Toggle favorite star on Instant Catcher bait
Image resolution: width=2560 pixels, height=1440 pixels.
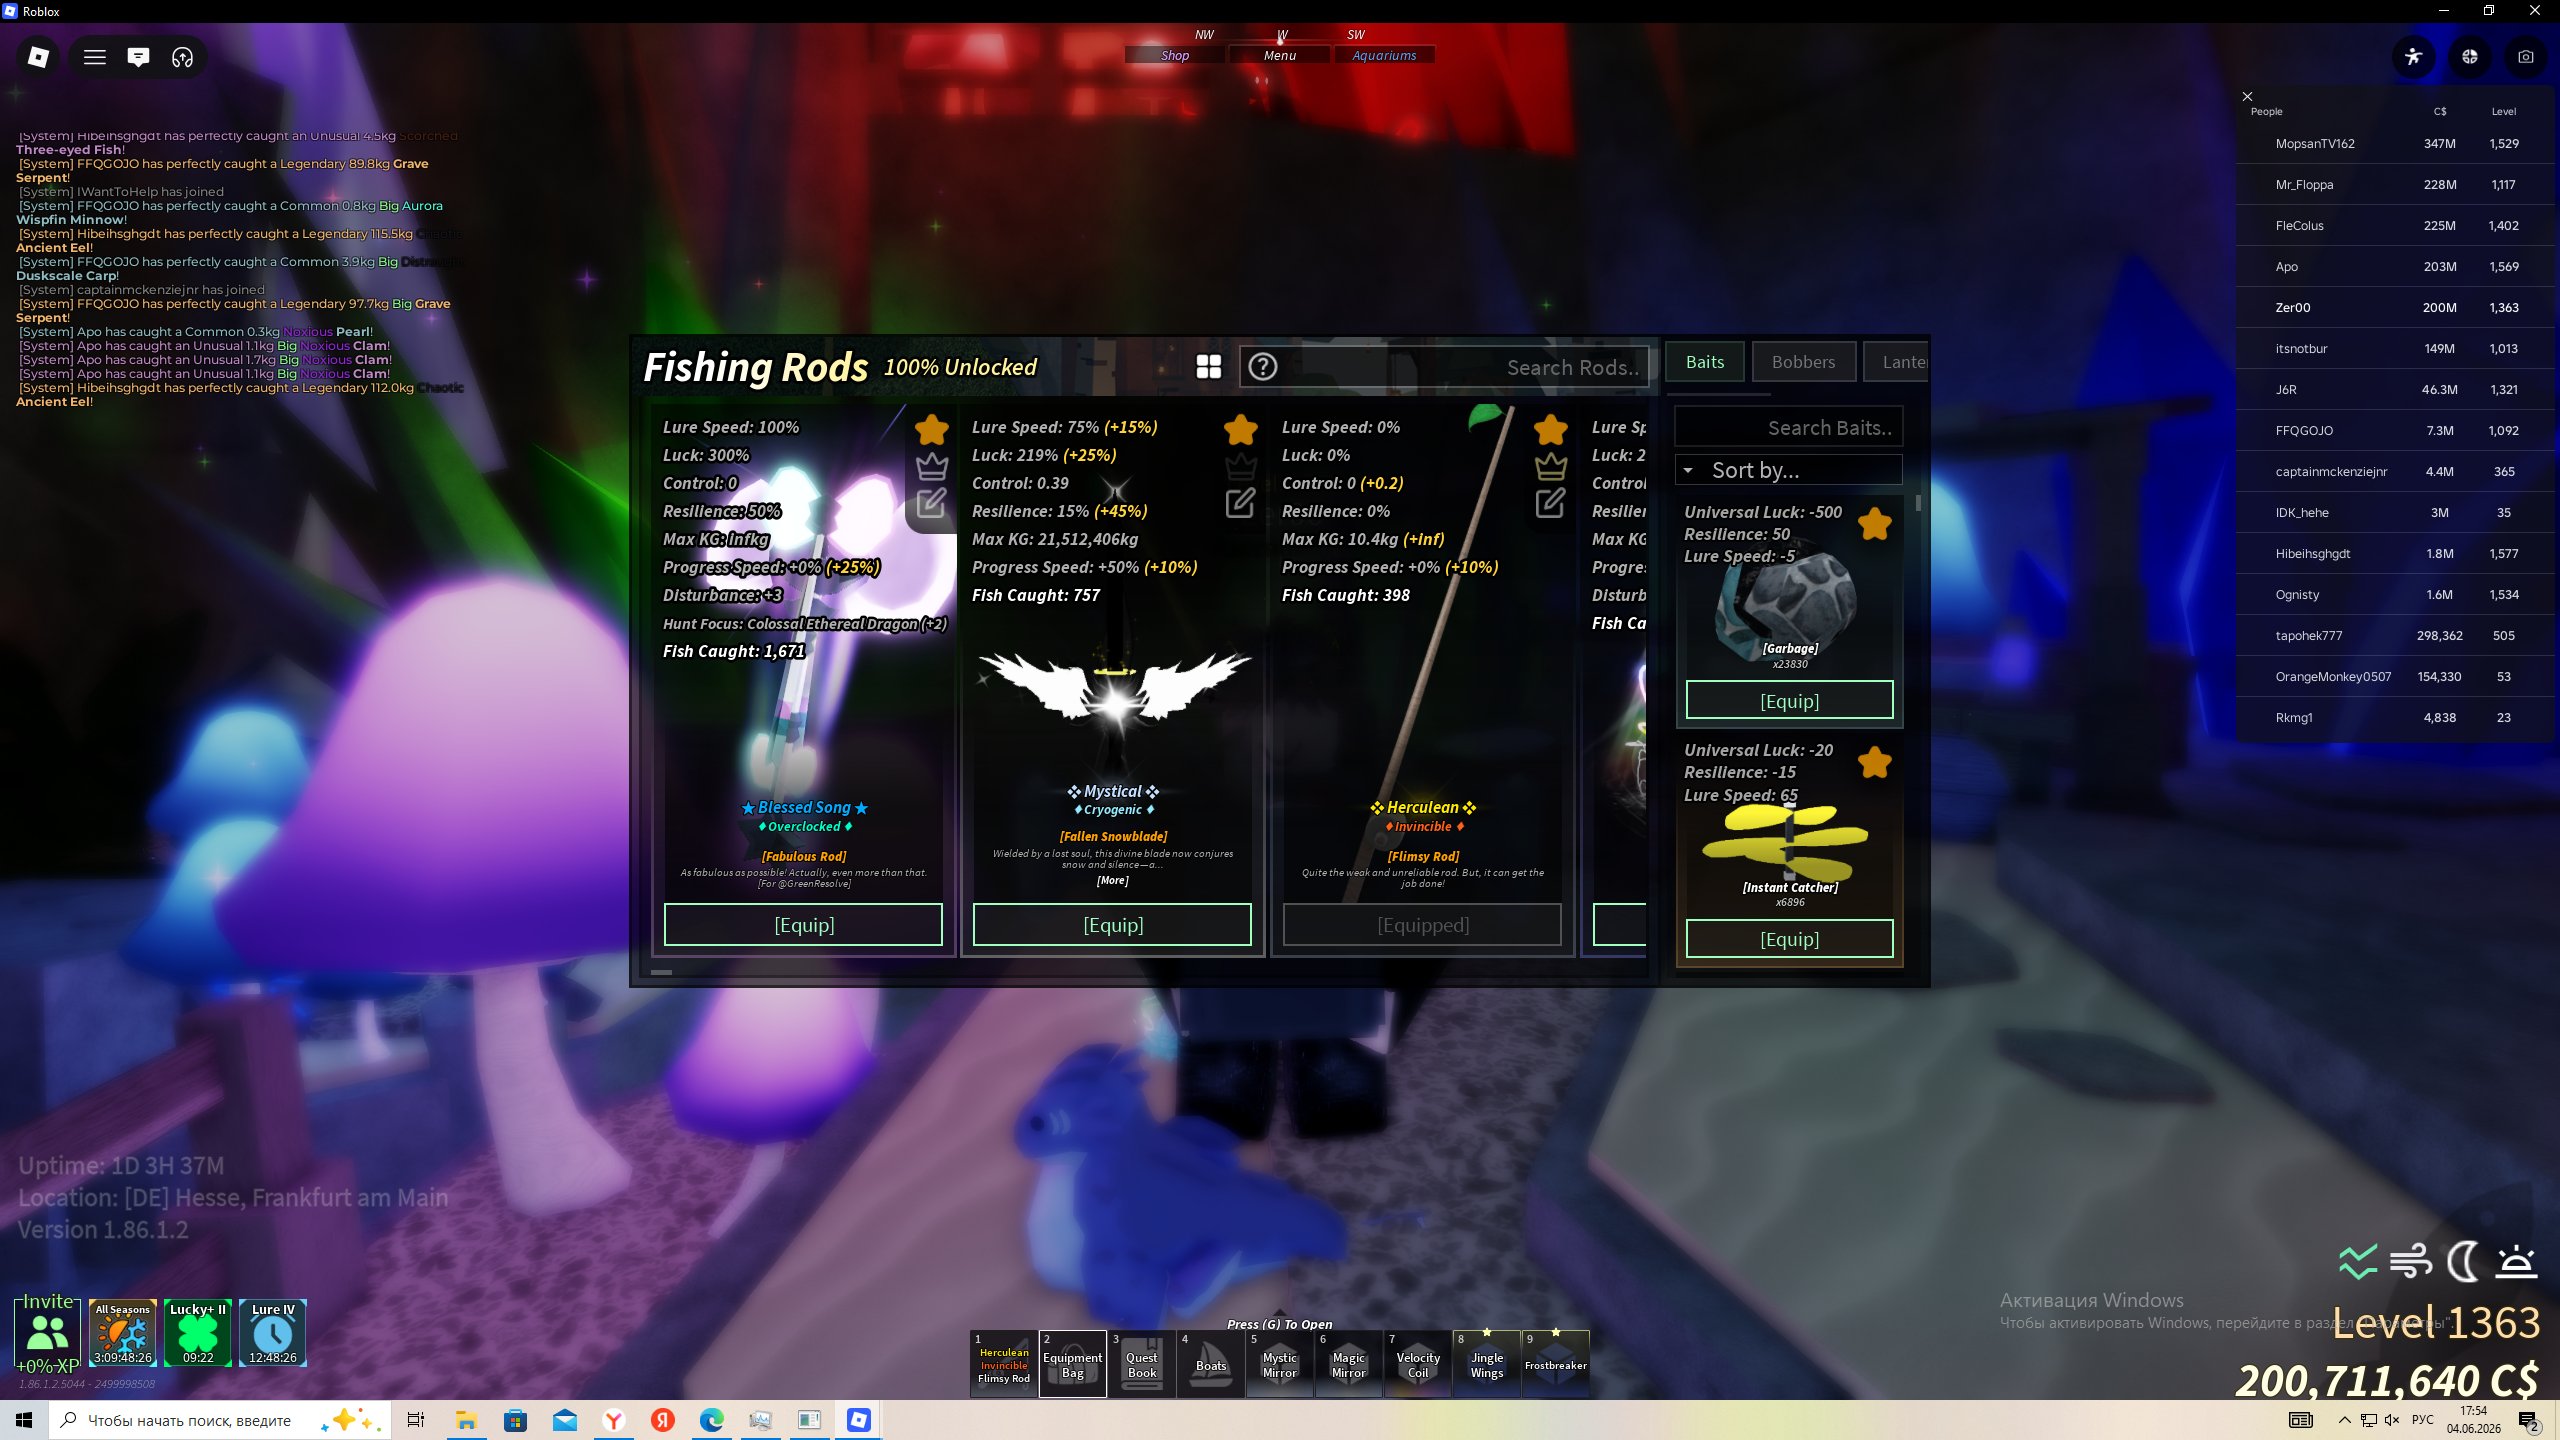click(1874, 762)
